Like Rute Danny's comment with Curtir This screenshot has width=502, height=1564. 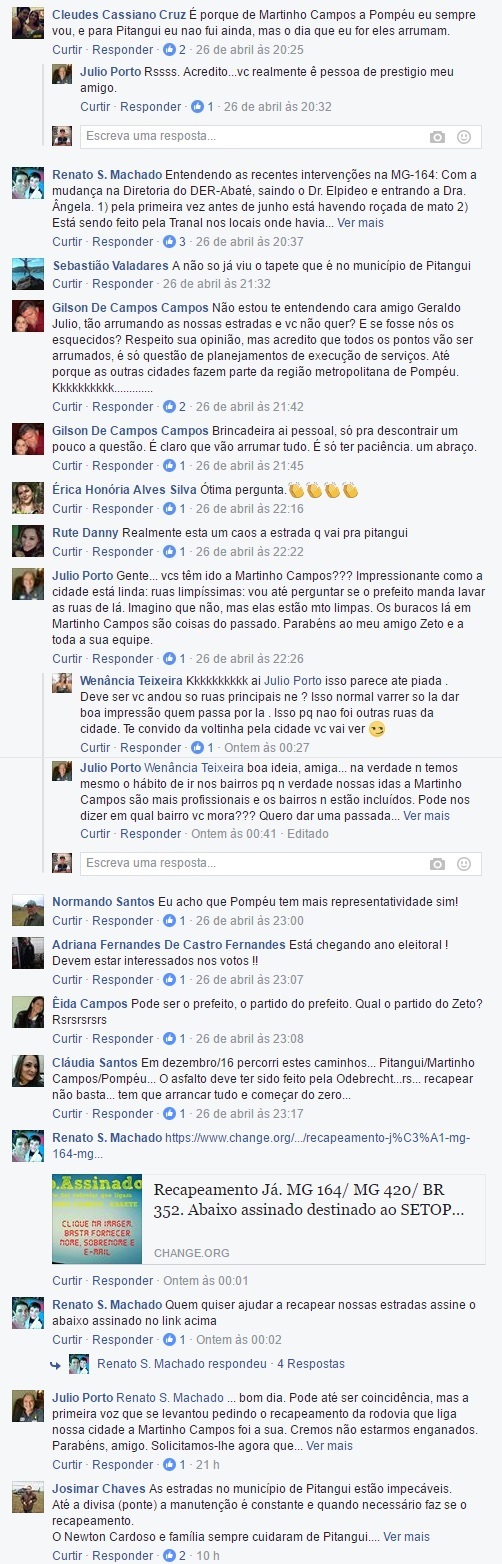[x=67, y=552]
